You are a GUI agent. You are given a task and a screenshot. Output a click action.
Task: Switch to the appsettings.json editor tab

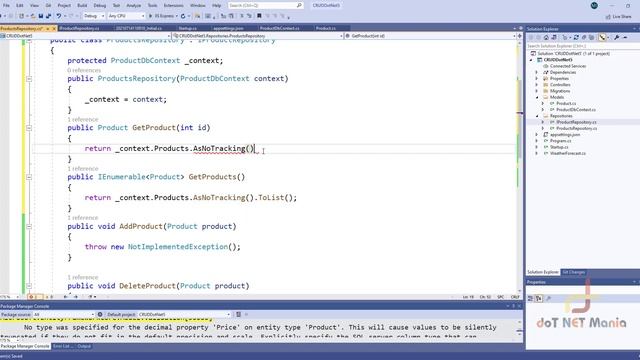click(x=228, y=28)
